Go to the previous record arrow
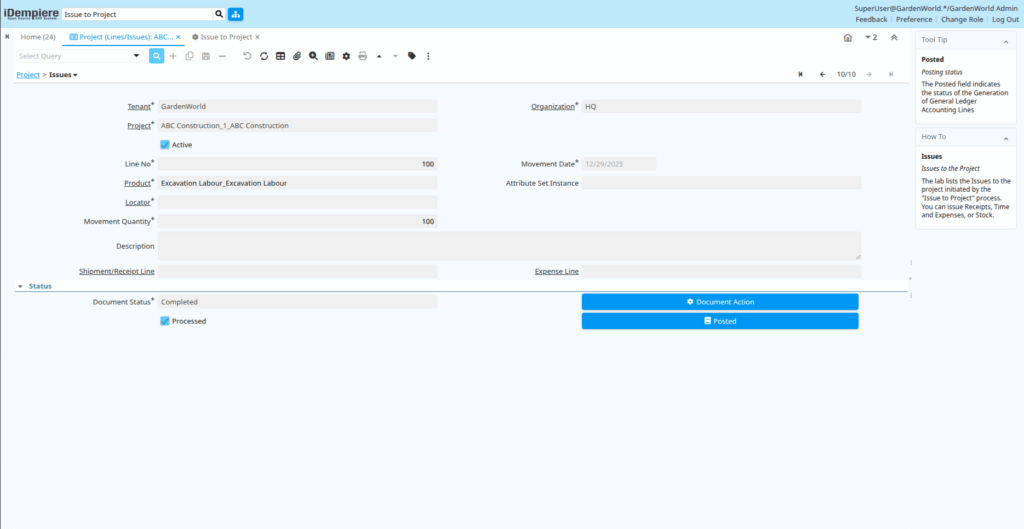Screen dimensions: 1024x529 click(x=823, y=74)
